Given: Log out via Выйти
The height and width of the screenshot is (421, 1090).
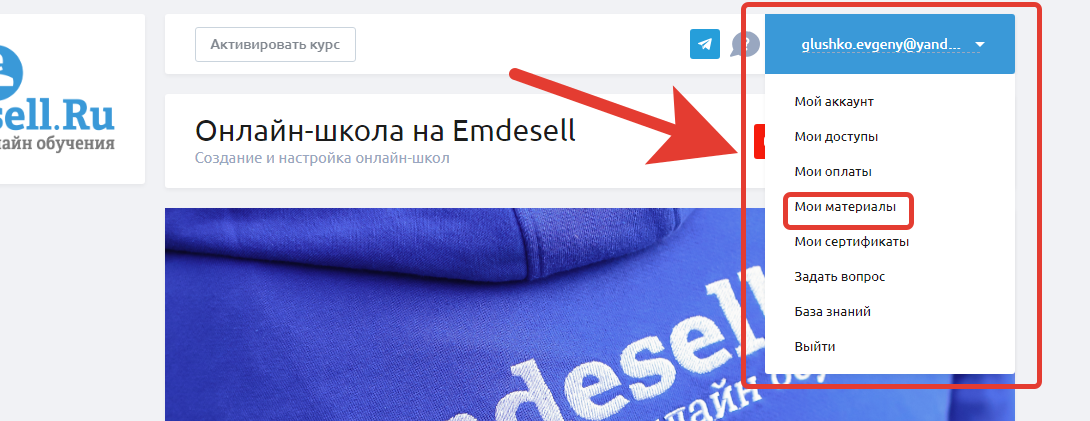Looking at the screenshot, I should (x=815, y=347).
